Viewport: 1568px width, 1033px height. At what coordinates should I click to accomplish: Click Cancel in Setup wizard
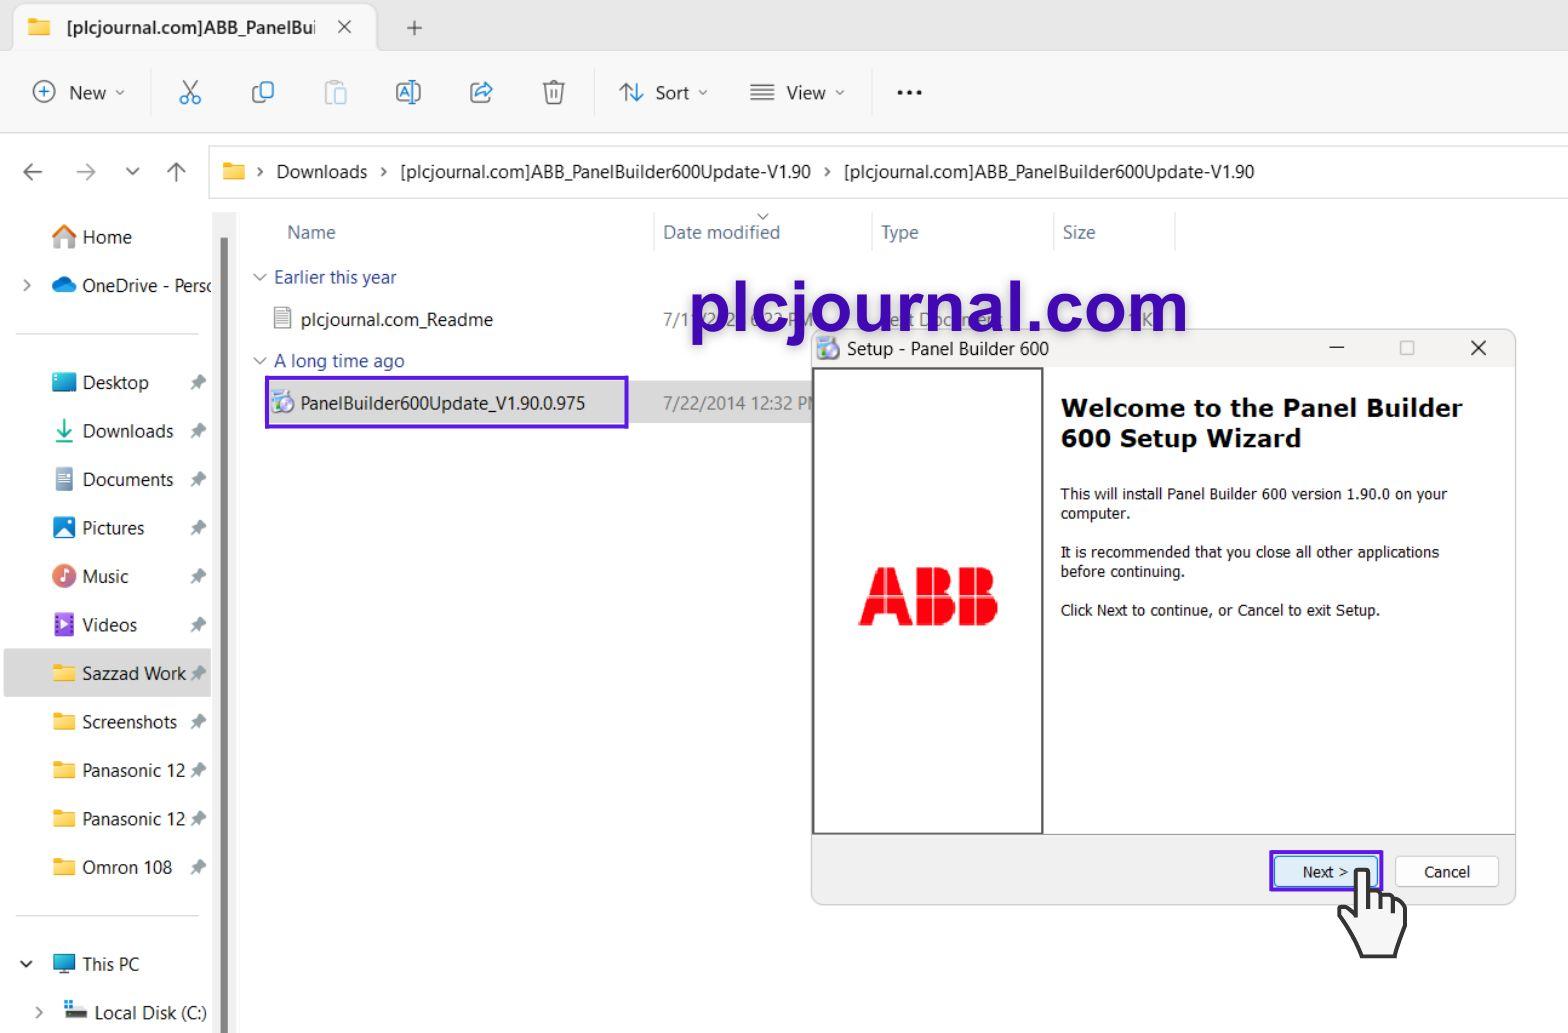tap(1446, 871)
